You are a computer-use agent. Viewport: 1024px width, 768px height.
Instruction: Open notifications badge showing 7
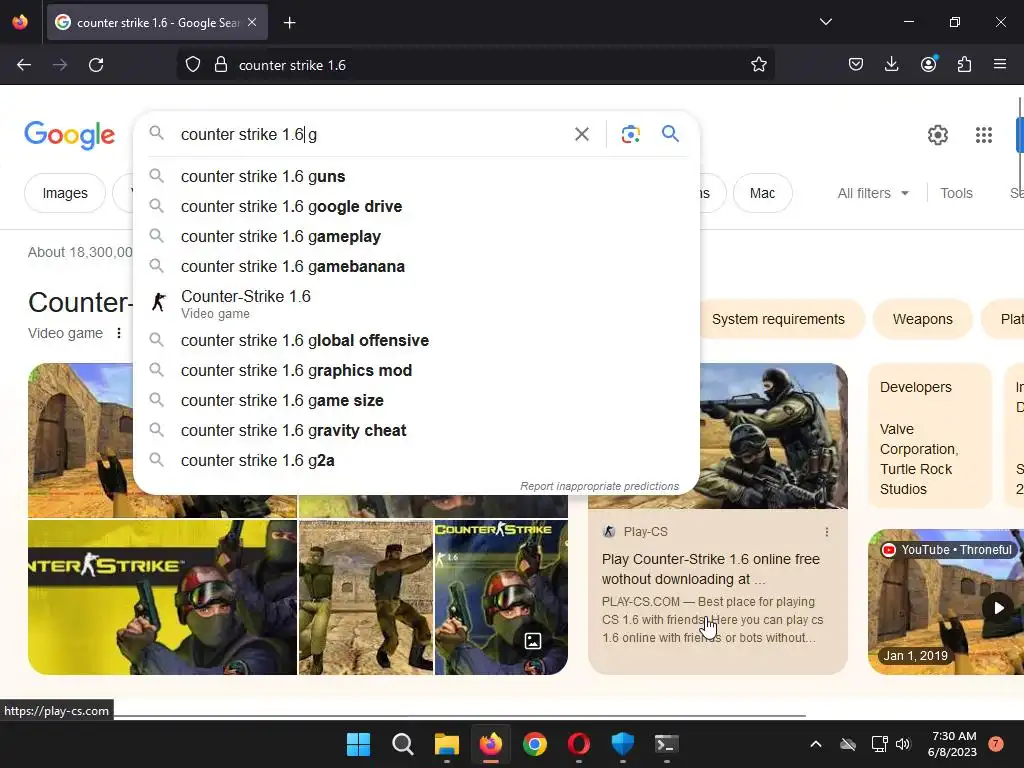point(996,744)
